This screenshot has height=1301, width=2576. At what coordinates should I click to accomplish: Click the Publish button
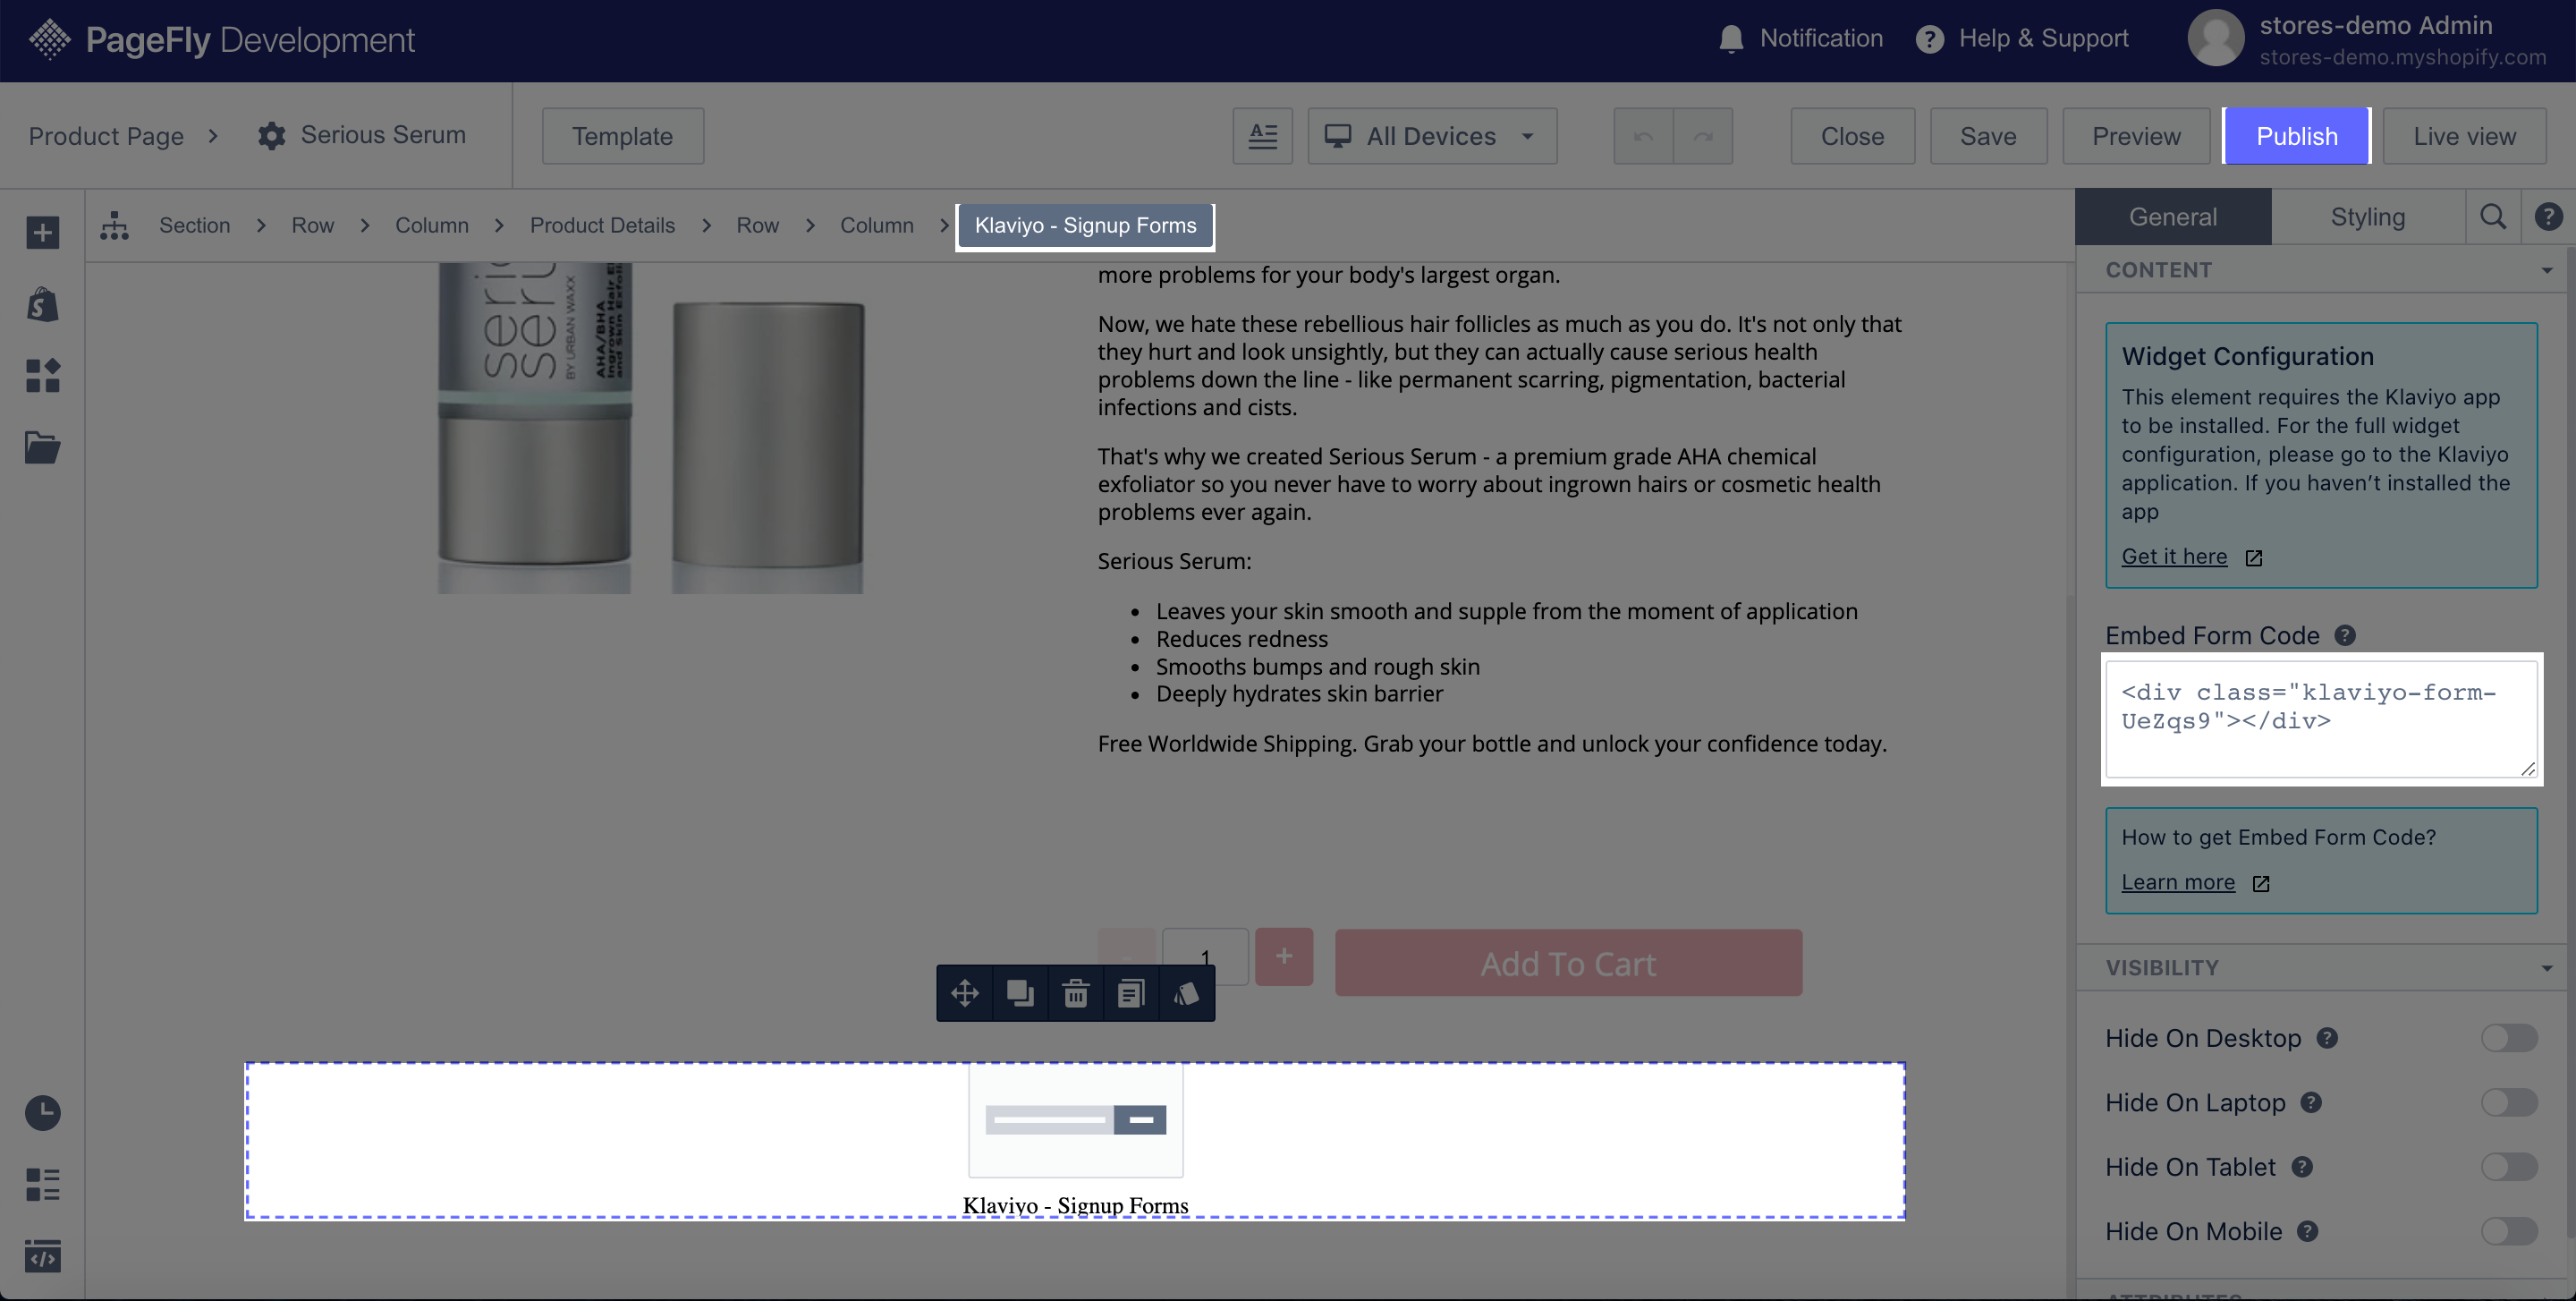tap(2296, 136)
